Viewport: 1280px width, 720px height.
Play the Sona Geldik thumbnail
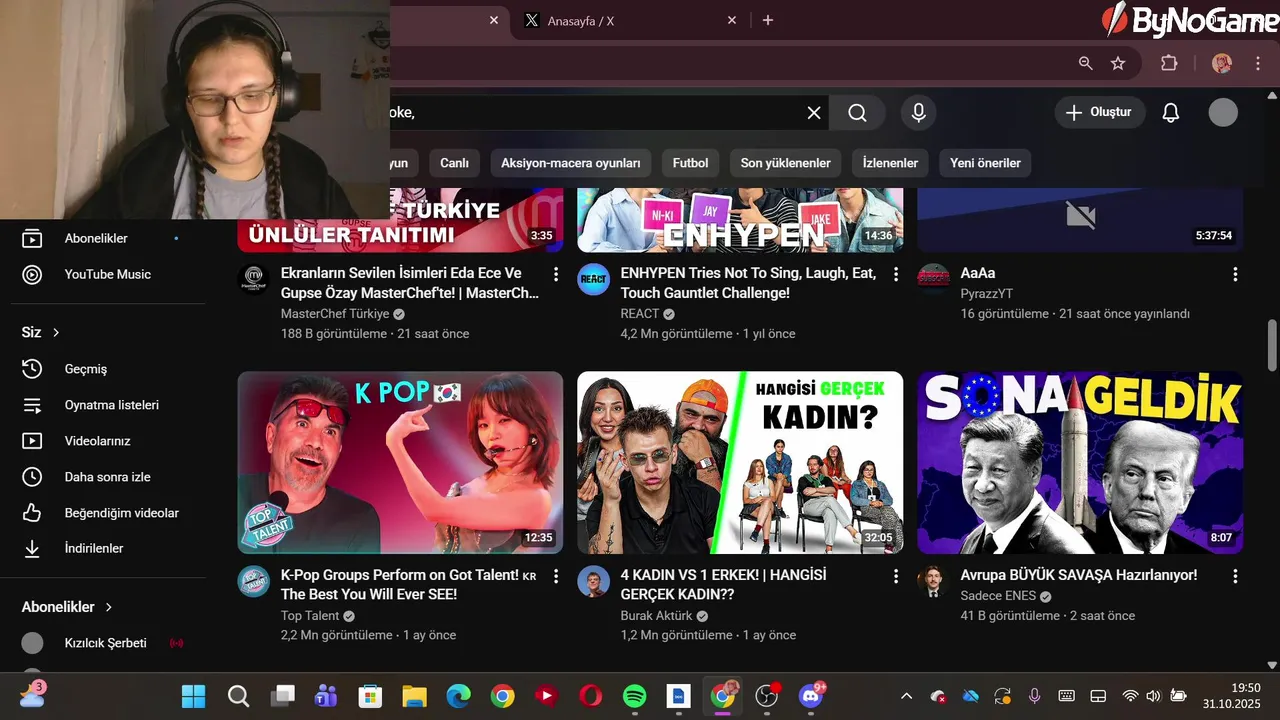coord(1080,463)
